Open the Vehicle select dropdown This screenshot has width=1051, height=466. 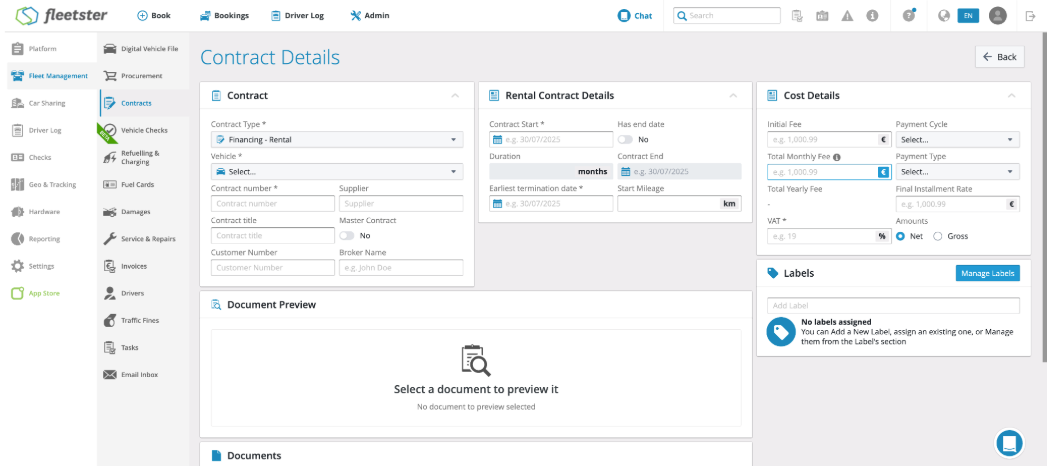[x=337, y=172]
